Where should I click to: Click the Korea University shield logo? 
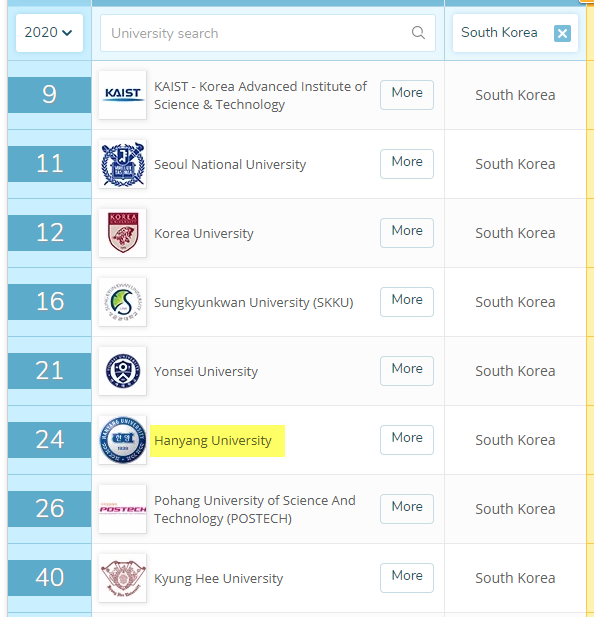tap(122, 233)
